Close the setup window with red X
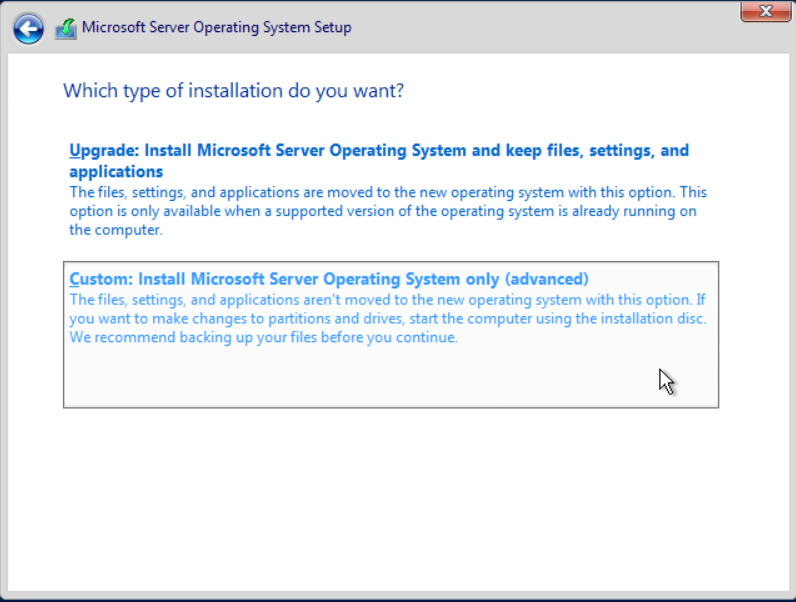This screenshot has width=796, height=602. pyautogui.click(x=767, y=11)
